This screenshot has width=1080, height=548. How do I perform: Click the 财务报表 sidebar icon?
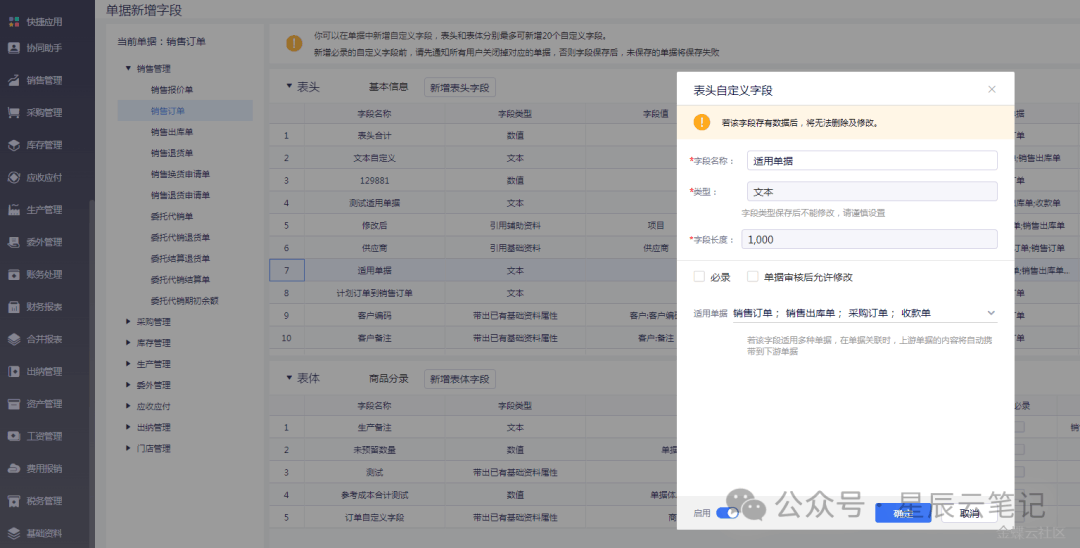click(x=14, y=307)
